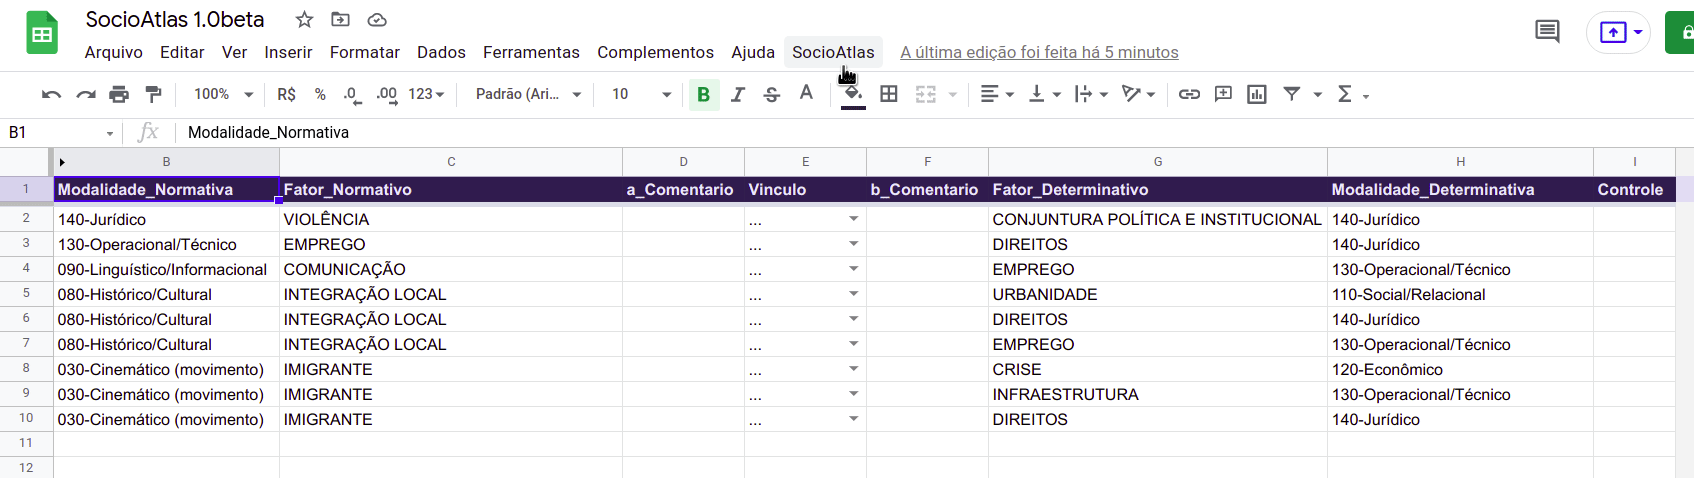The width and height of the screenshot is (1694, 478).
Task: Open font family dropdown Padrão
Action: (528, 94)
